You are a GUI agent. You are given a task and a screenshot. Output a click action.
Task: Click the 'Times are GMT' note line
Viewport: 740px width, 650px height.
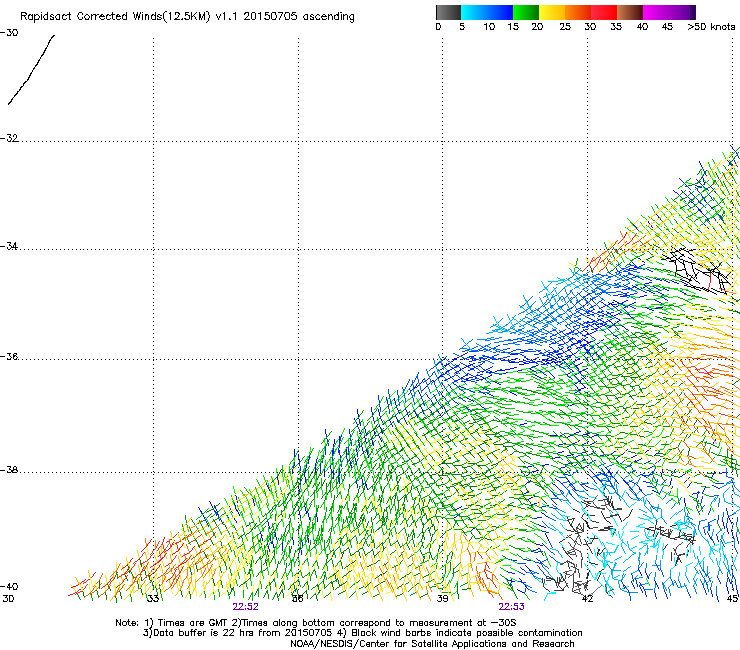pos(316,623)
